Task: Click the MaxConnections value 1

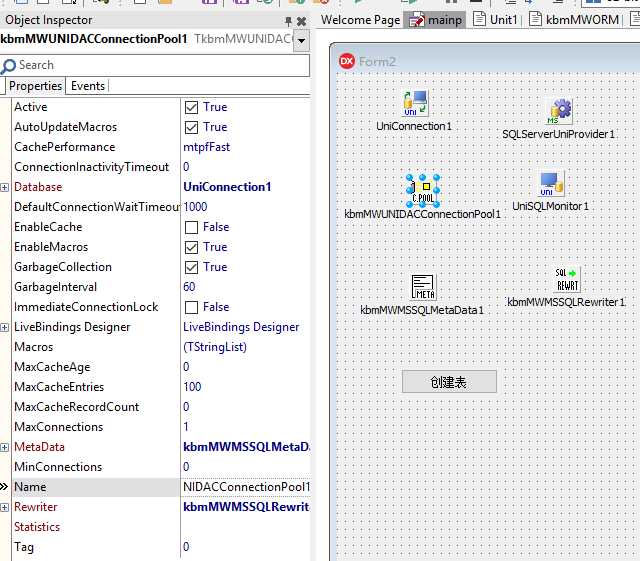Action: click(186, 427)
